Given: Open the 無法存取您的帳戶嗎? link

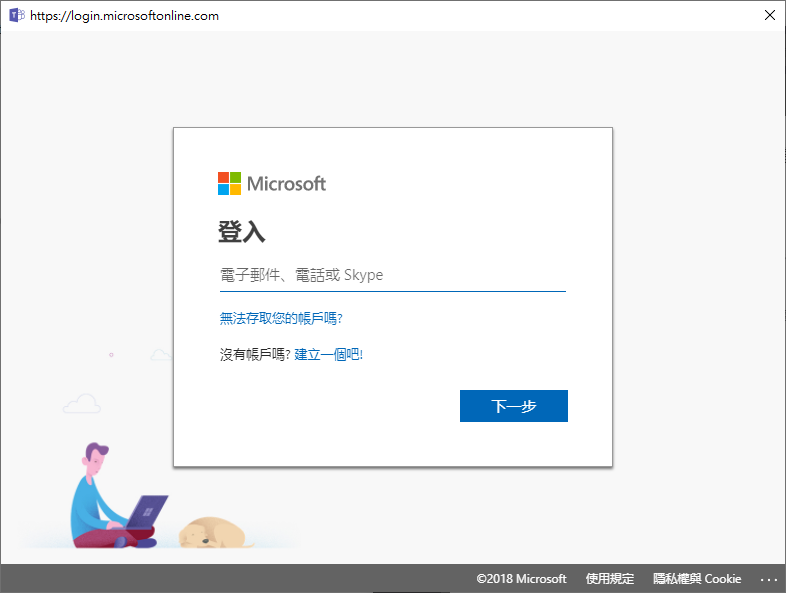Looking at the screenshot, I should pos(281,318).
